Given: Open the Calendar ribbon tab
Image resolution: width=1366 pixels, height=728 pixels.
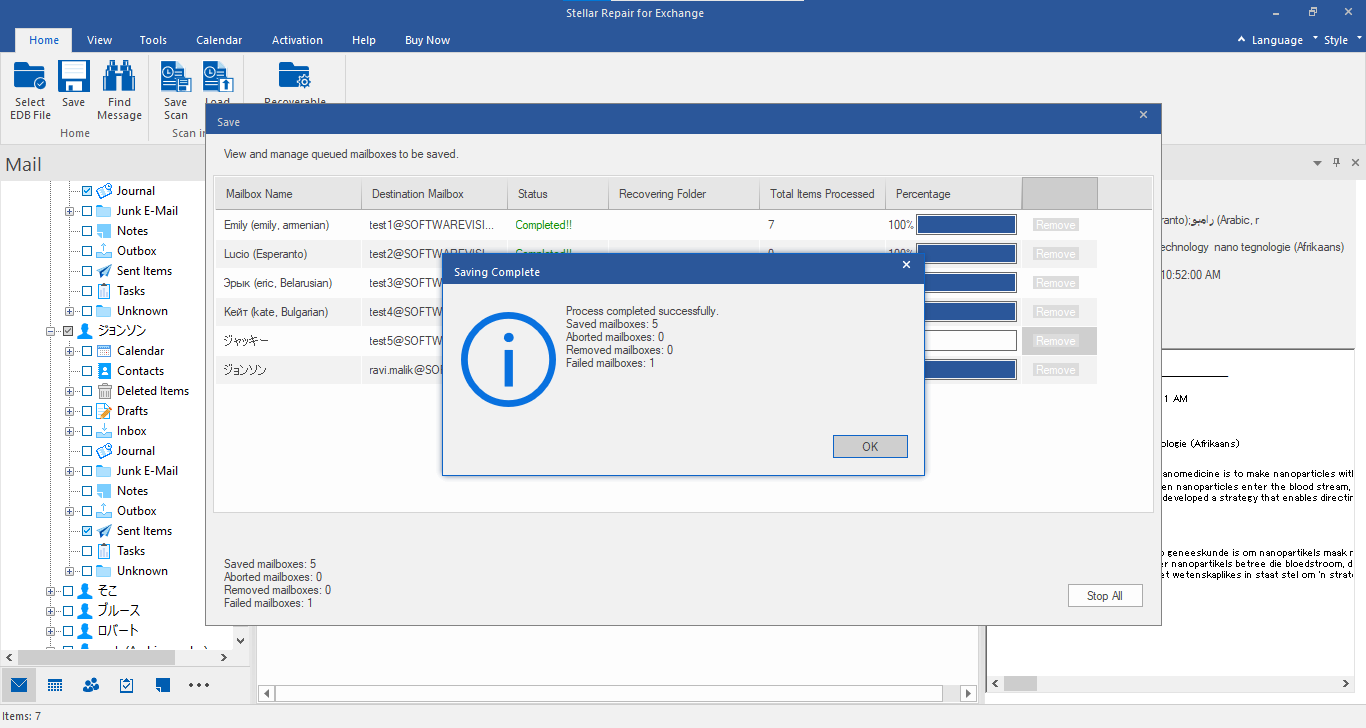Looking at the screenshot, I should [219, 40].
